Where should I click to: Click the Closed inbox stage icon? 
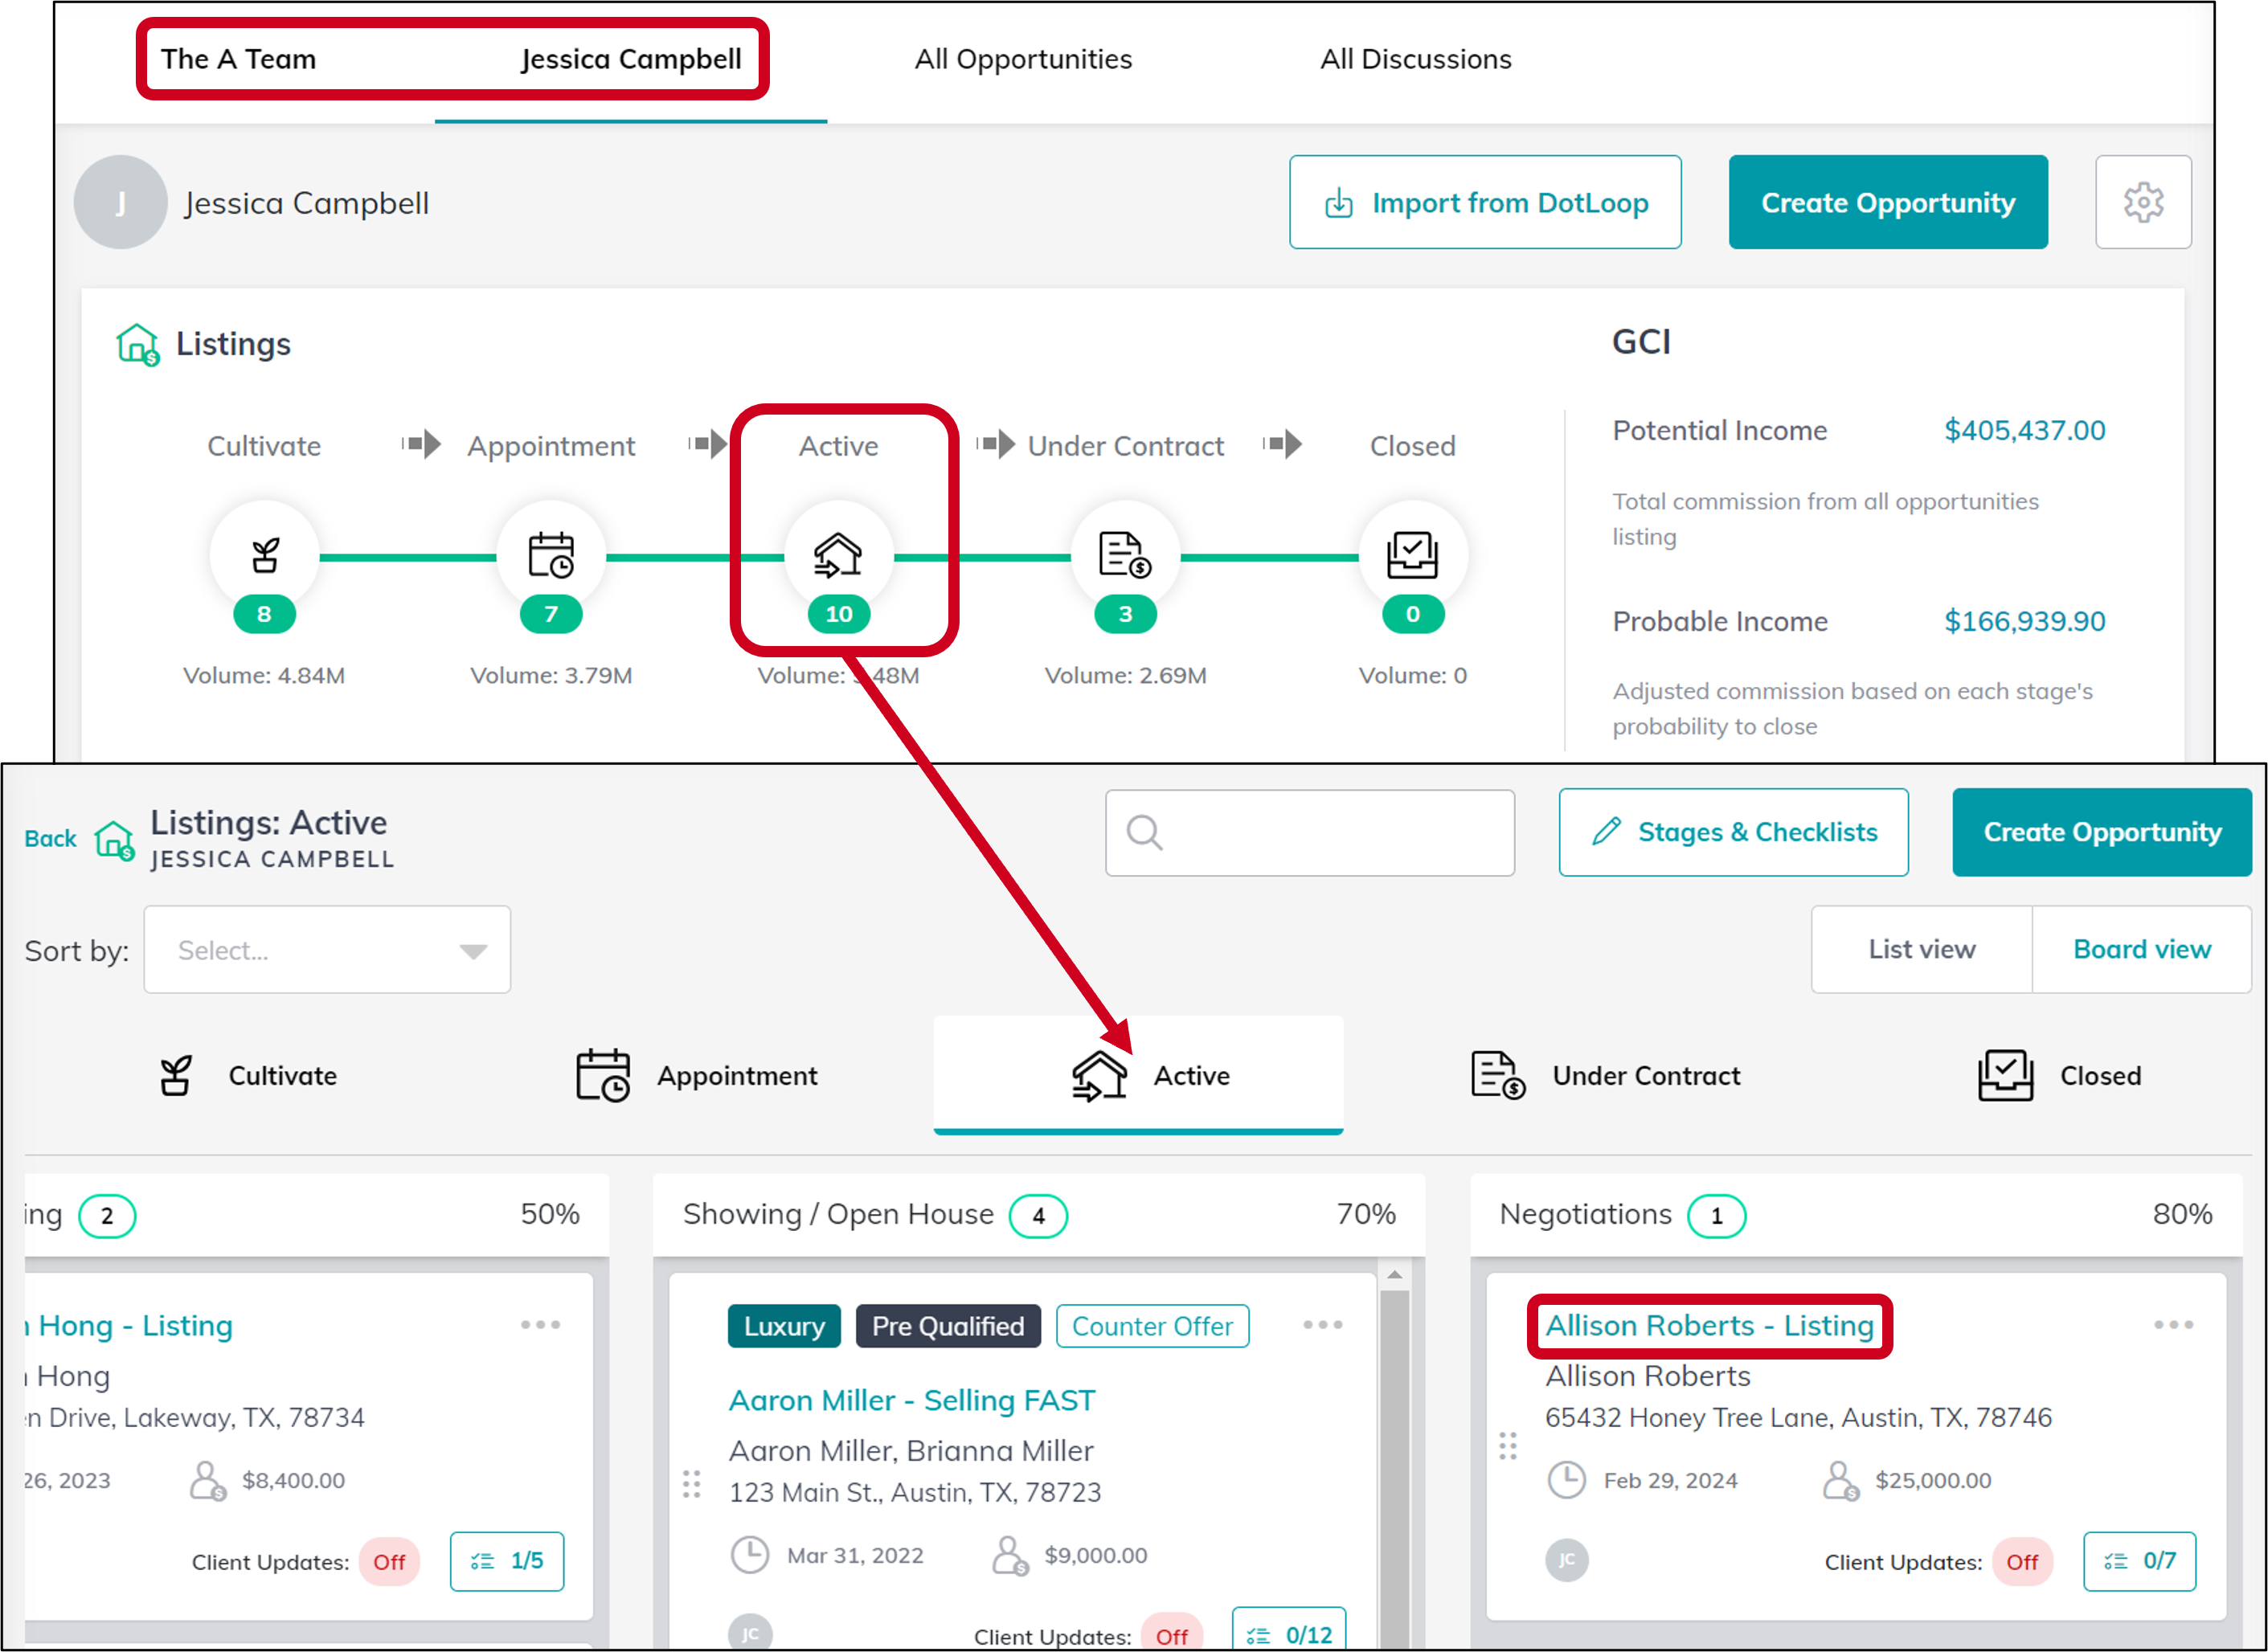(x=1412, y=555)
